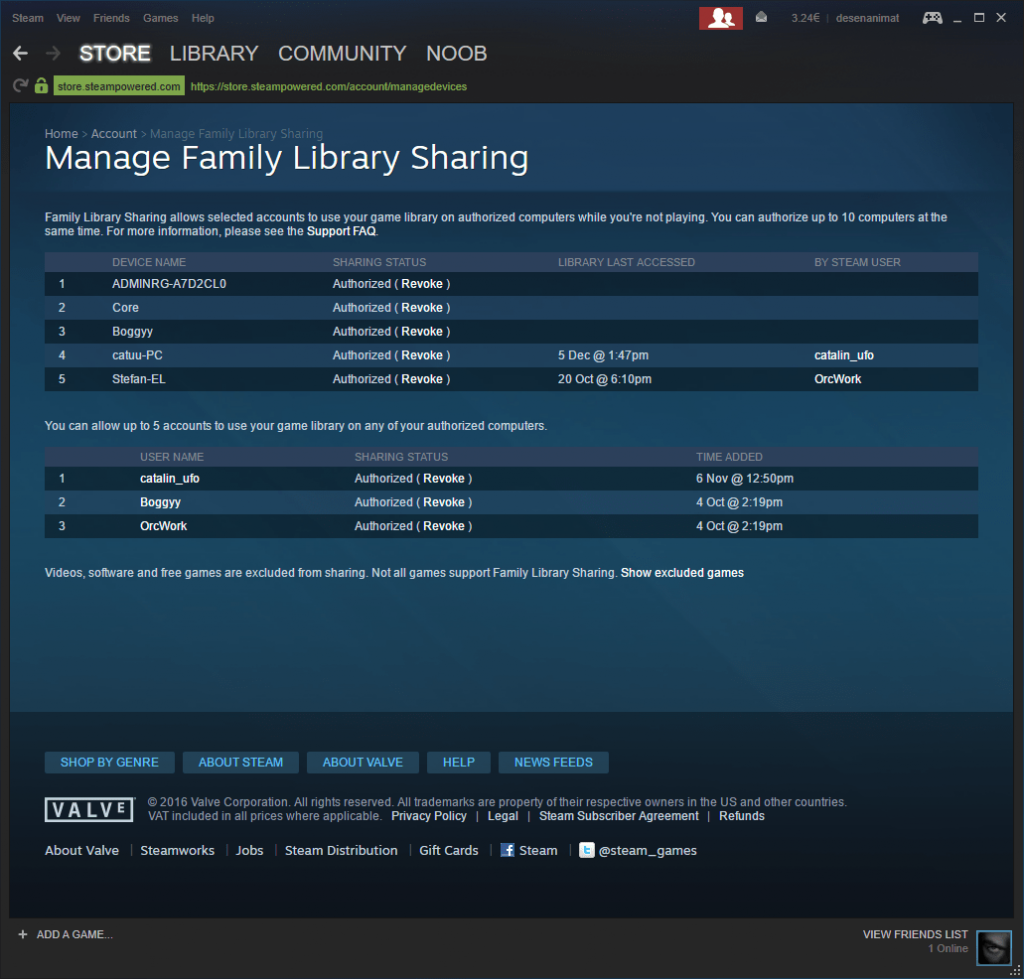Navigate back with the left arrow icon
Viewport: 1024px width, 979px height.
20,53
